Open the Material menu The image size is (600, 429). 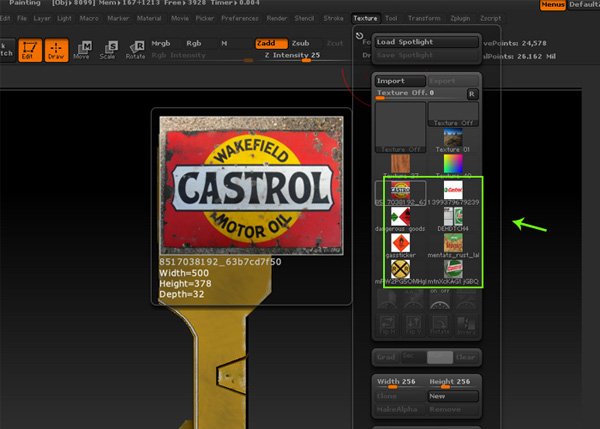[149, 18]
